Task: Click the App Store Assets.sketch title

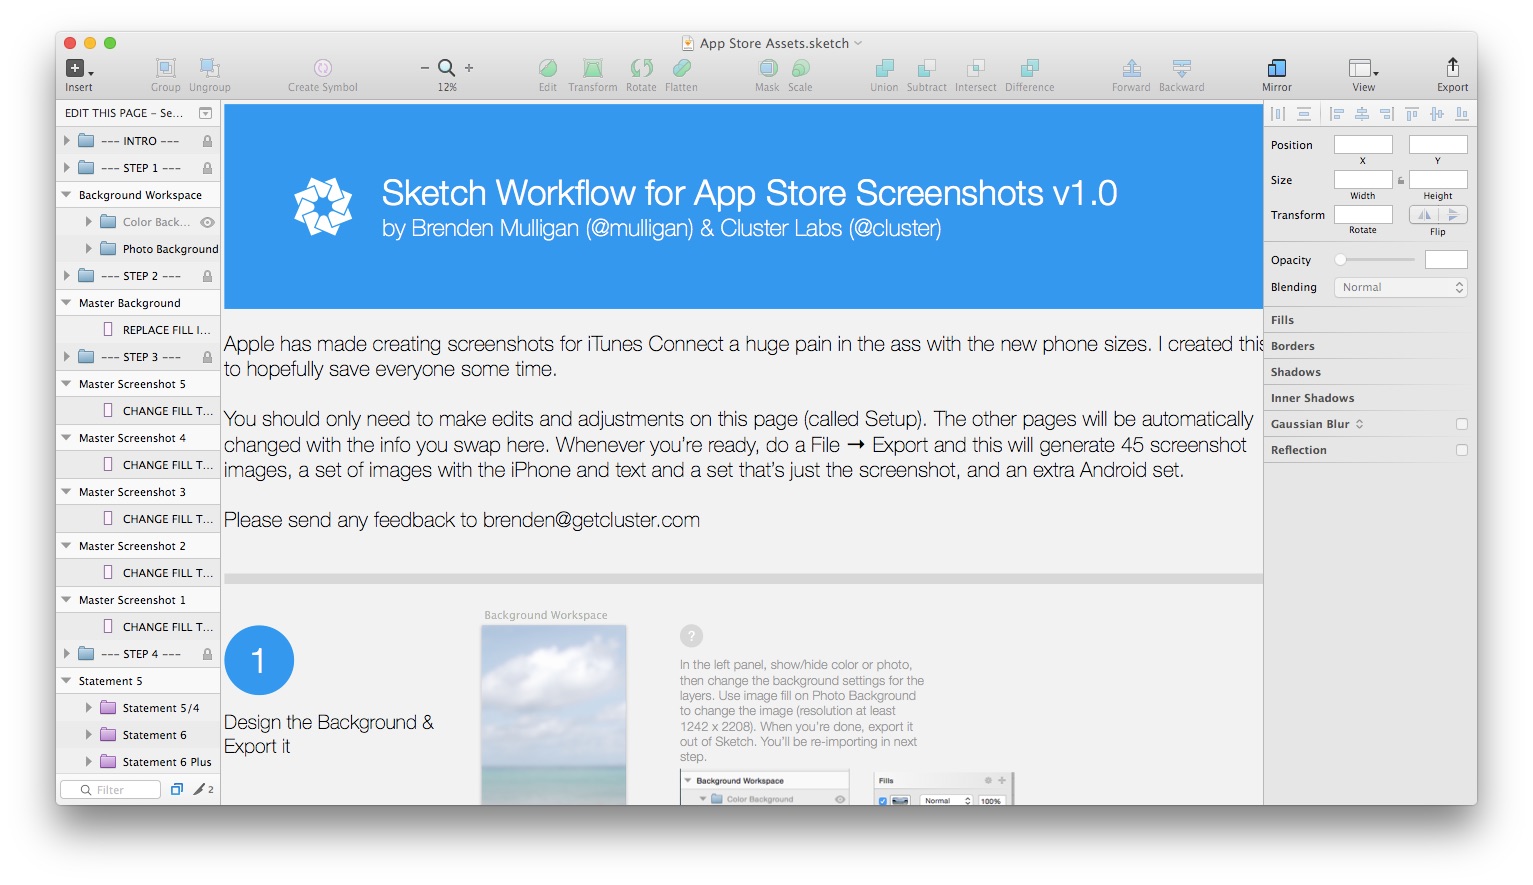Action: pyautogui.click(x=774, y=43)
